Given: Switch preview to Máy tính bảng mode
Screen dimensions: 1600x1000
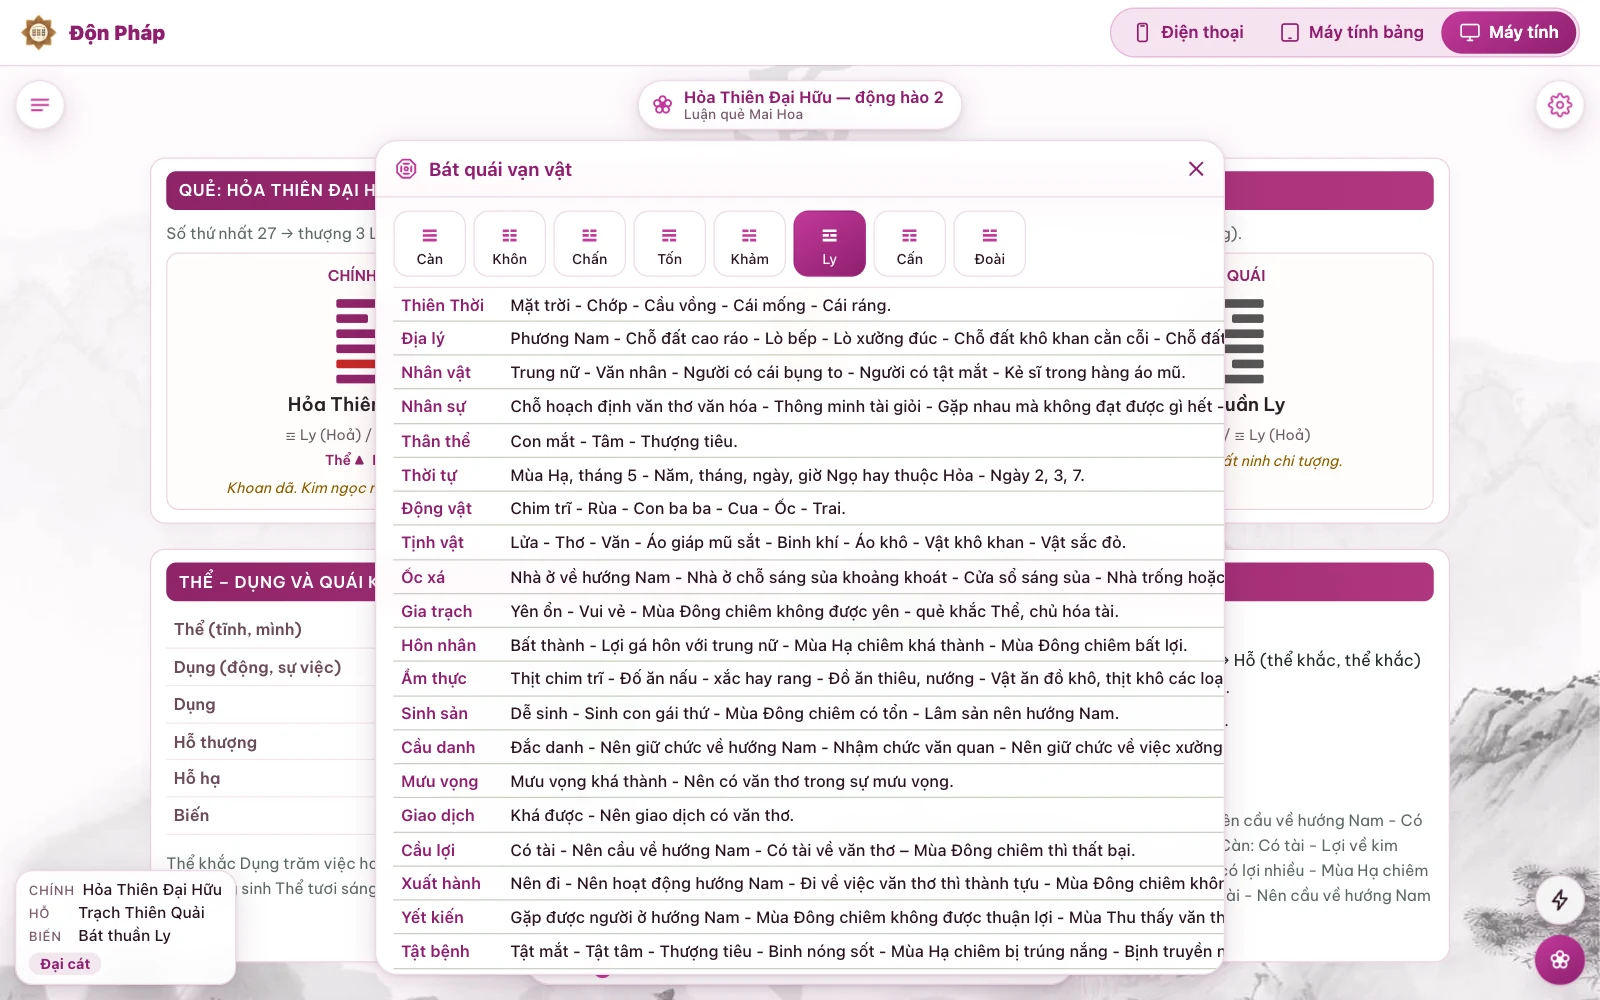Looking at the screenshot, I should [x=1352, y=33].
